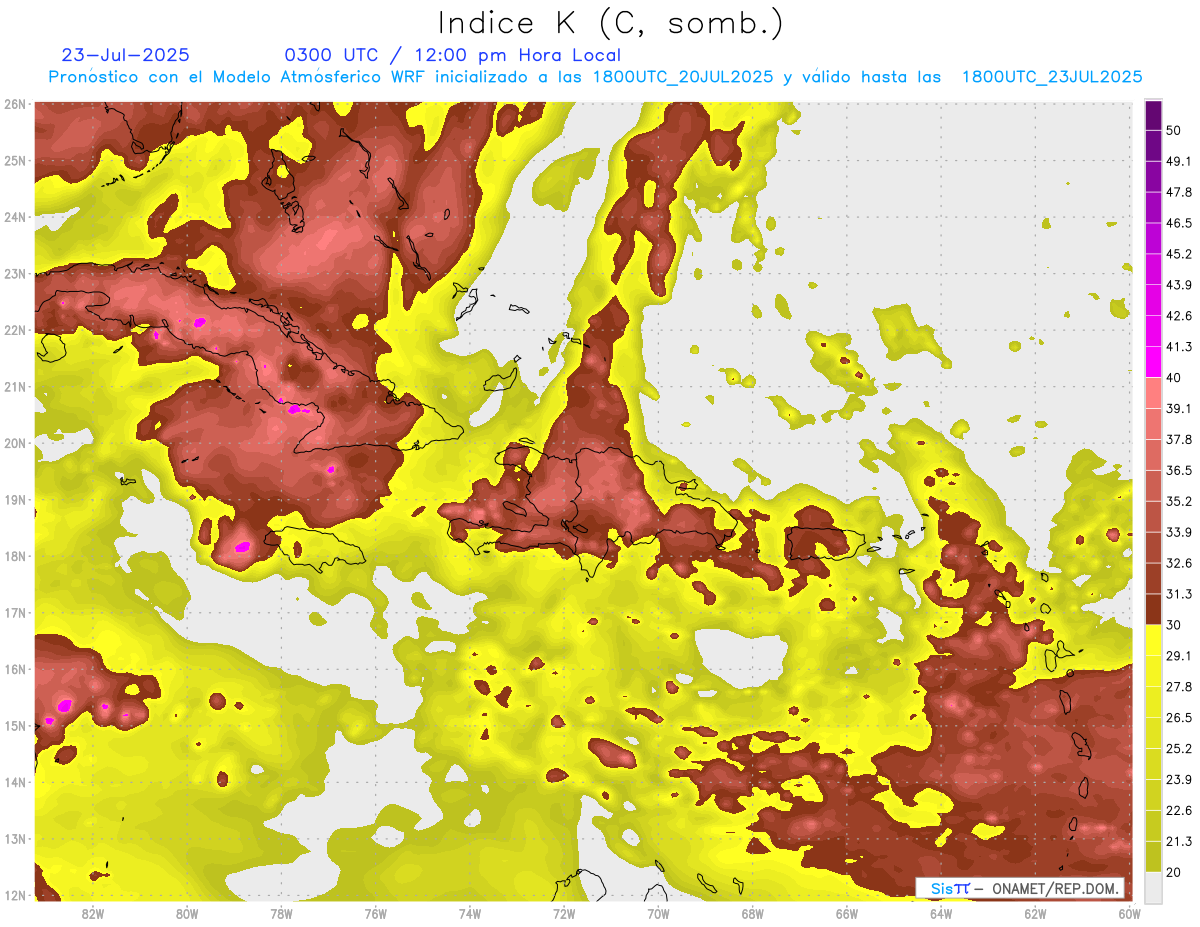Click the colorbar value "33.9"
Viewport: 1200px width, 927px height.
tap(1178, 532)
